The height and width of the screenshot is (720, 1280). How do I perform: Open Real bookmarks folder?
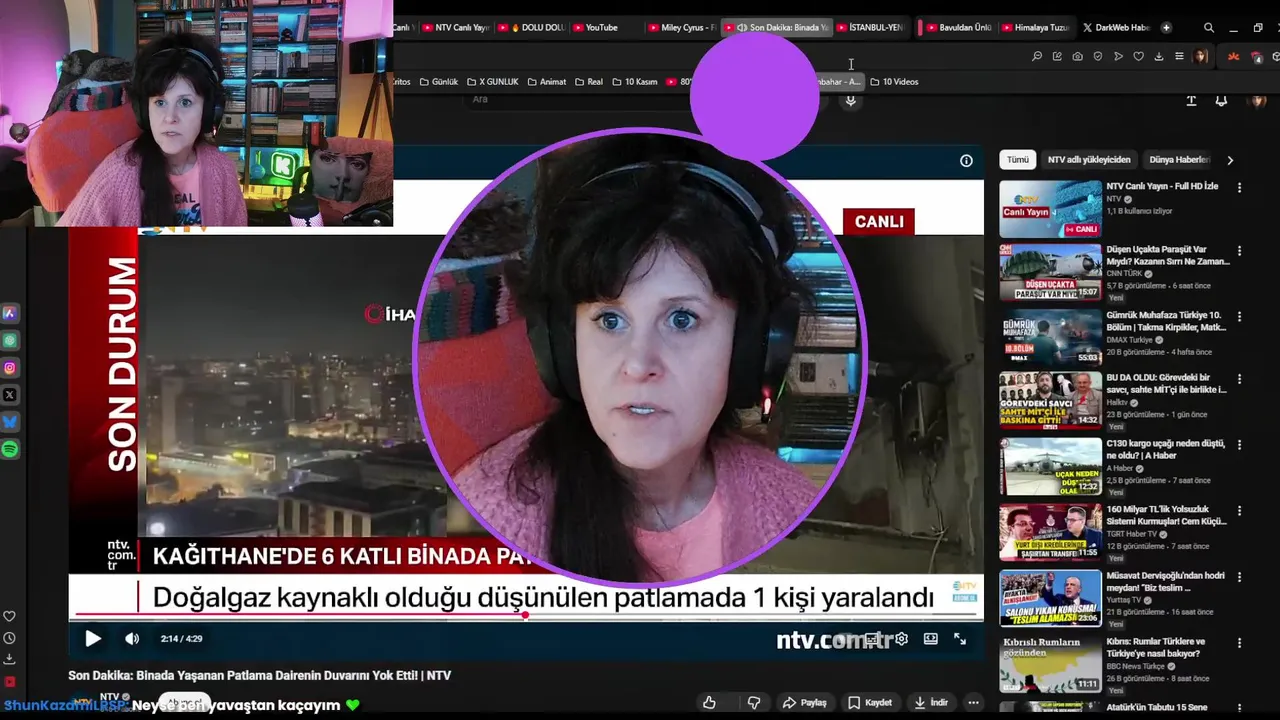click(x=589, y=82)
